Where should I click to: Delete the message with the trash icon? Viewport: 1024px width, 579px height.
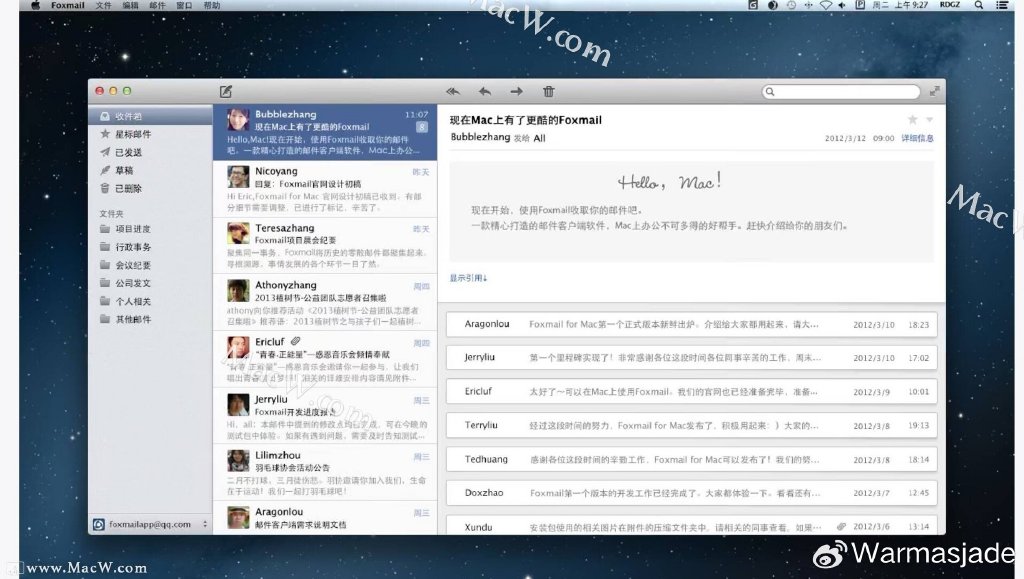coord(549,91)
